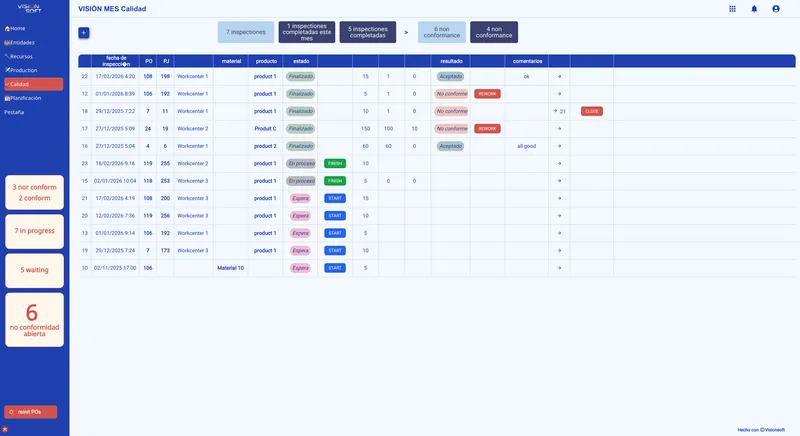
Task: Click START for inspection row 21
Action: 335,198
